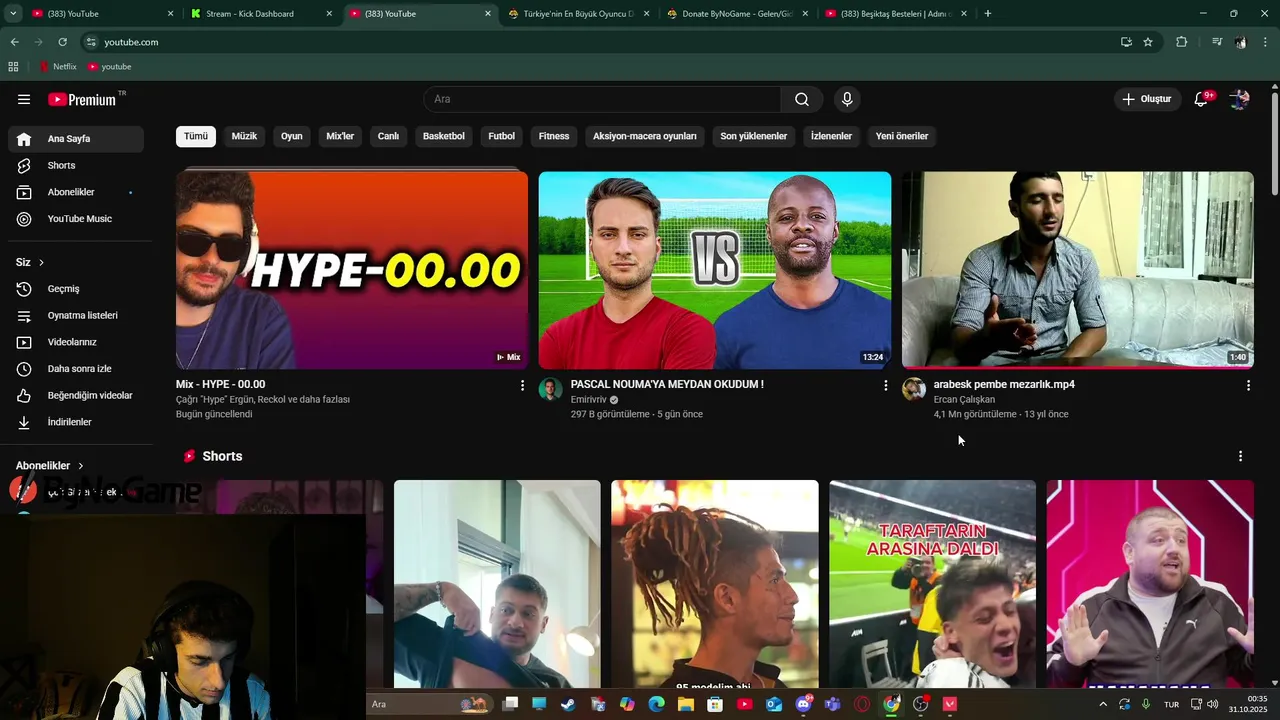Play the HYPE-00.00 mix thumbnail
This screenshot has height=720, width=1280.
coord(352,270)
